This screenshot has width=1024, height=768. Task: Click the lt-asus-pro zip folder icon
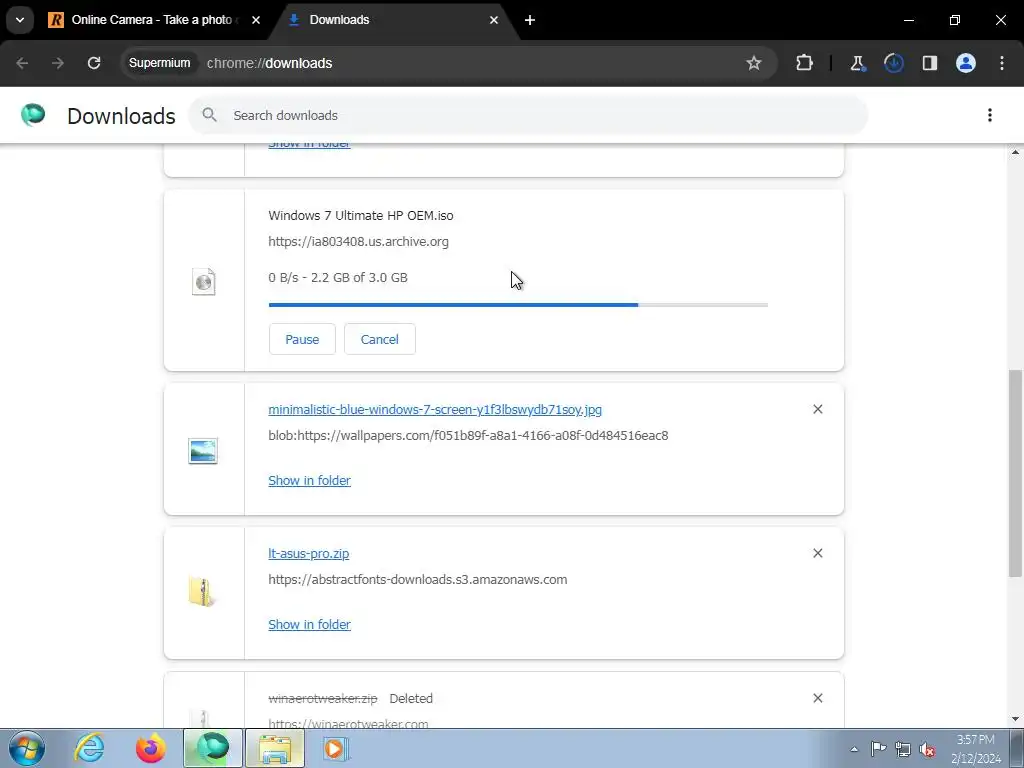(x=201, y=592)
